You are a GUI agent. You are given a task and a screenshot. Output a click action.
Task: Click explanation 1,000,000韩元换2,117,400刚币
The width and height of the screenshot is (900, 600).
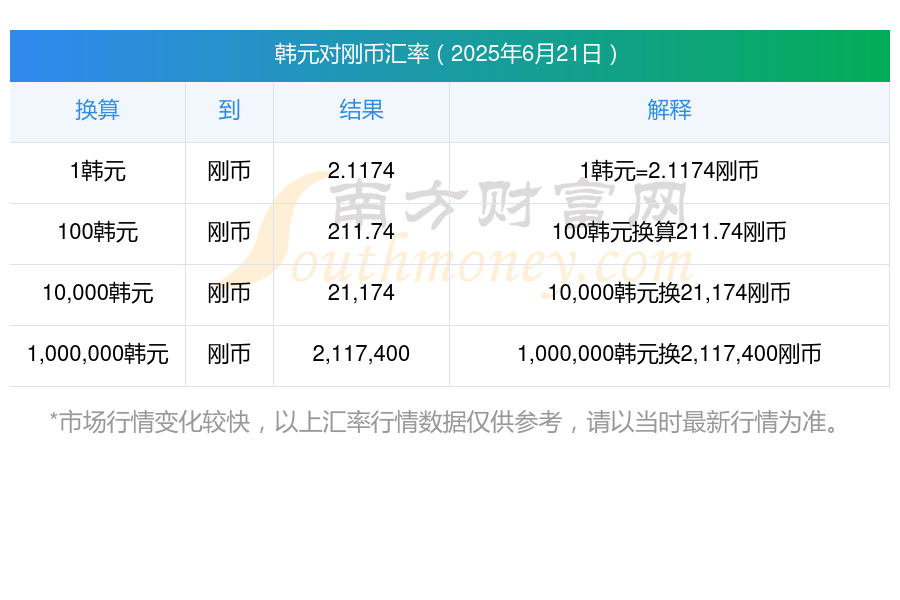[x=669, y=354]
